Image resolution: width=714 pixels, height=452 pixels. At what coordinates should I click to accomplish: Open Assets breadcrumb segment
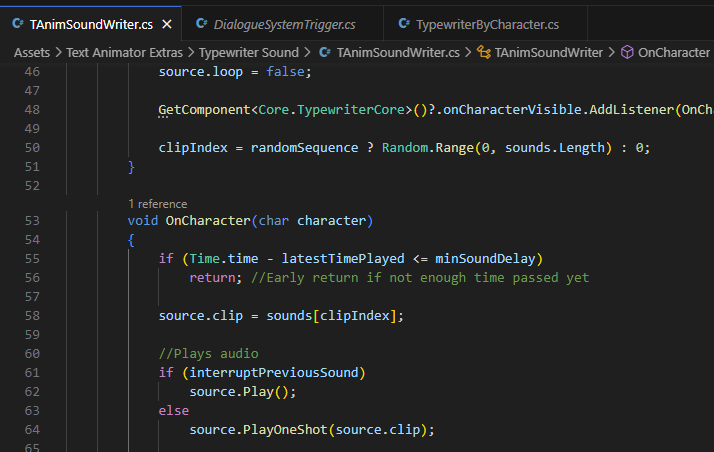[x=32, y=53]
